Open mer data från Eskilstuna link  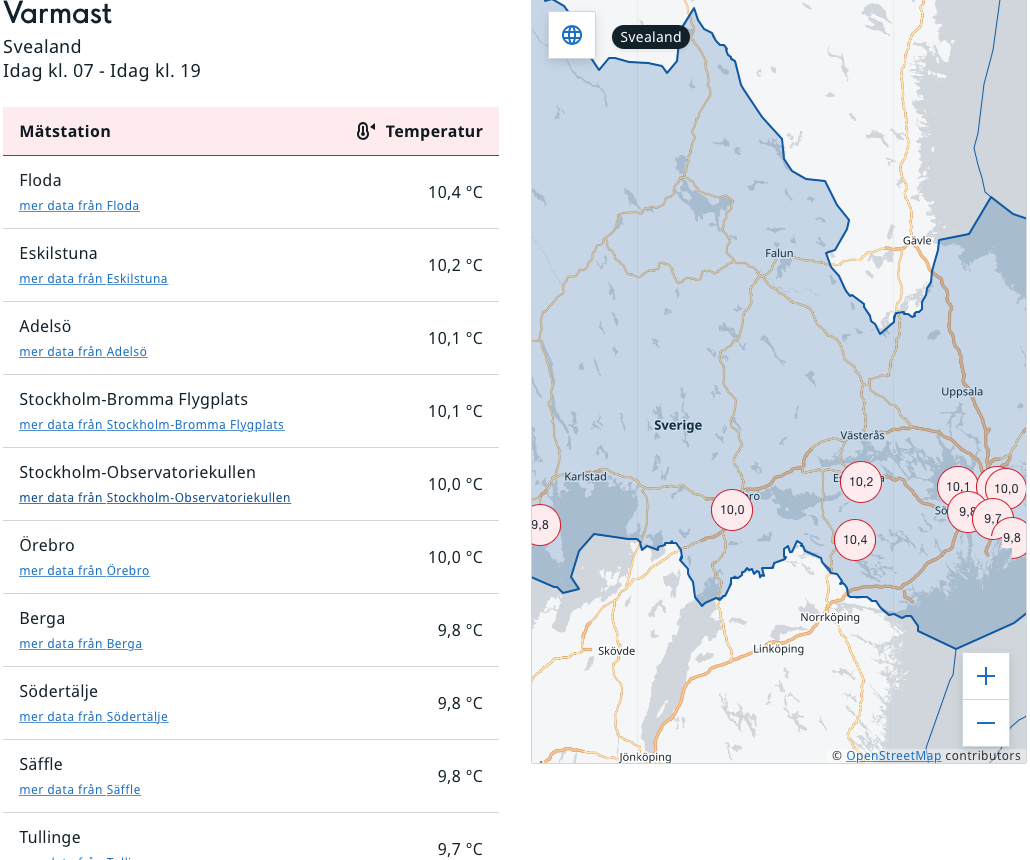(x=93, y=279)
